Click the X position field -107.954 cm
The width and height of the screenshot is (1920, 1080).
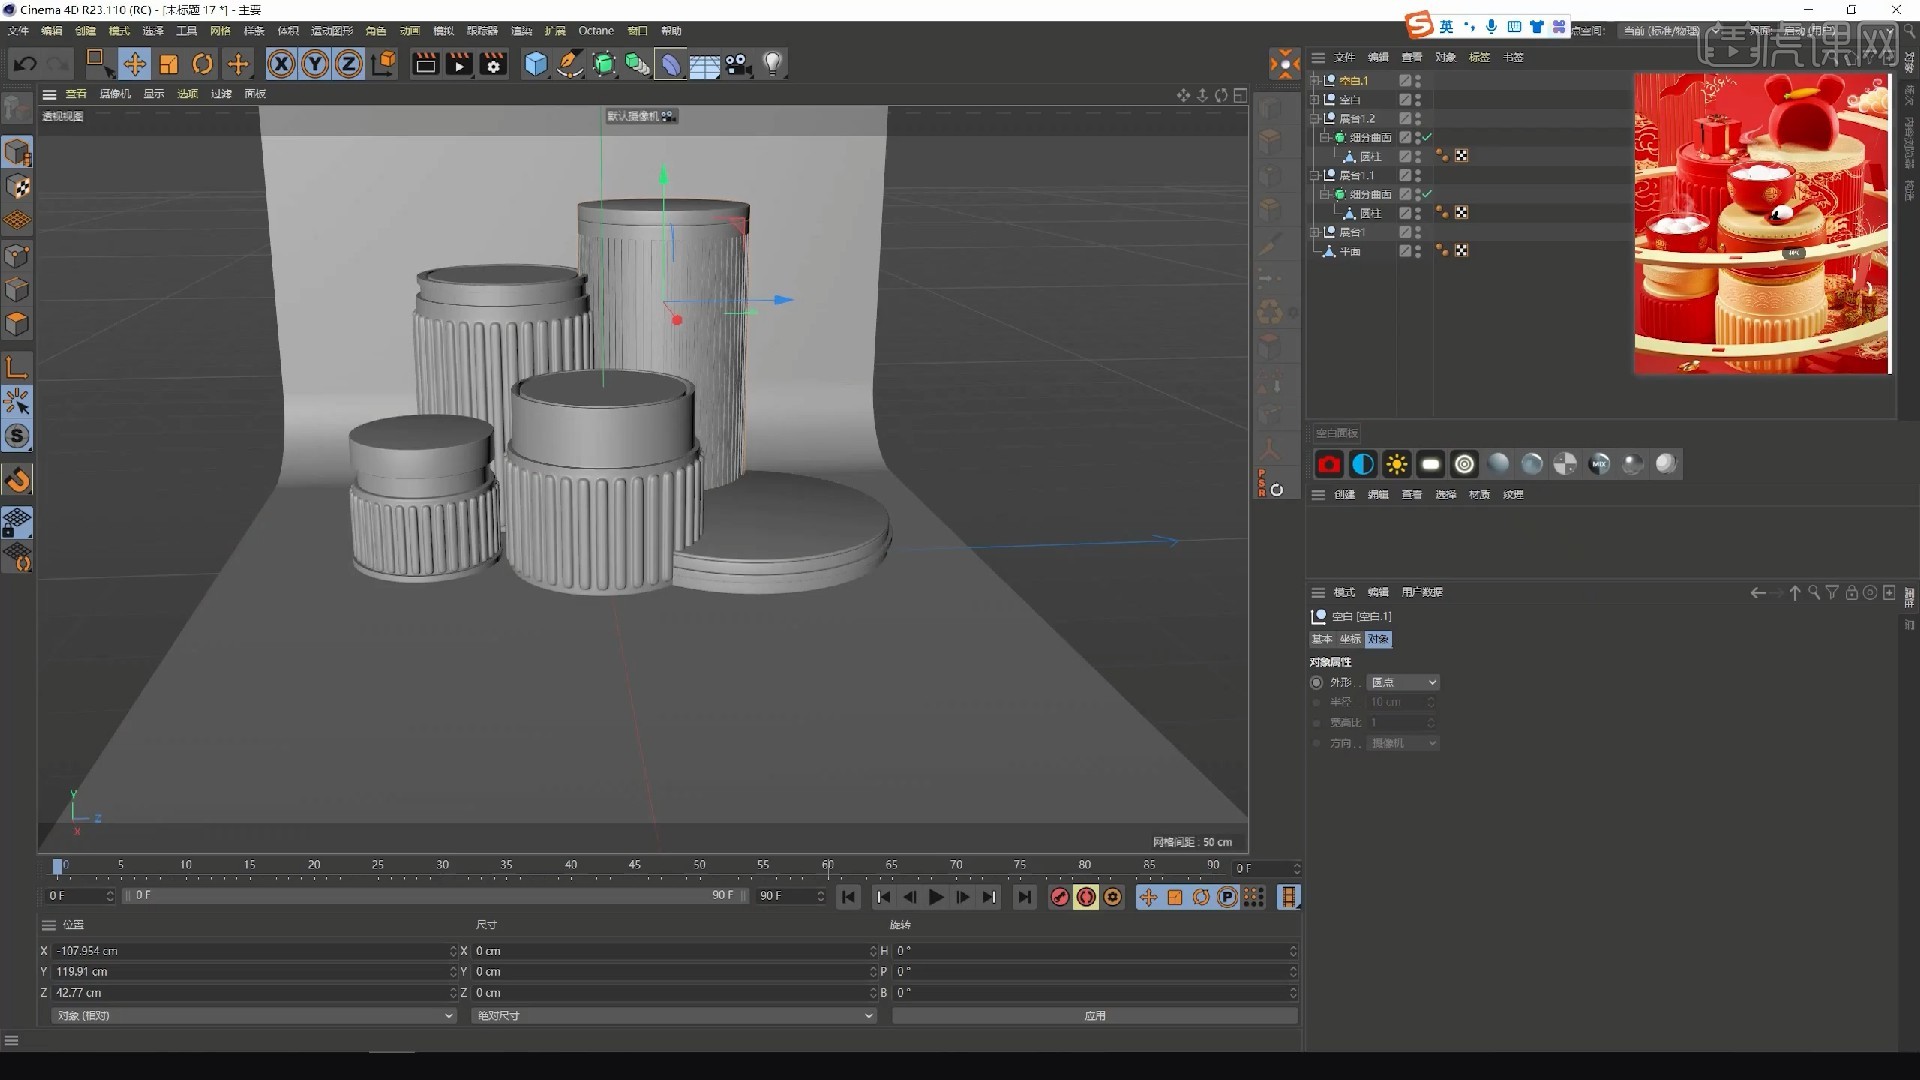point(254,951)
